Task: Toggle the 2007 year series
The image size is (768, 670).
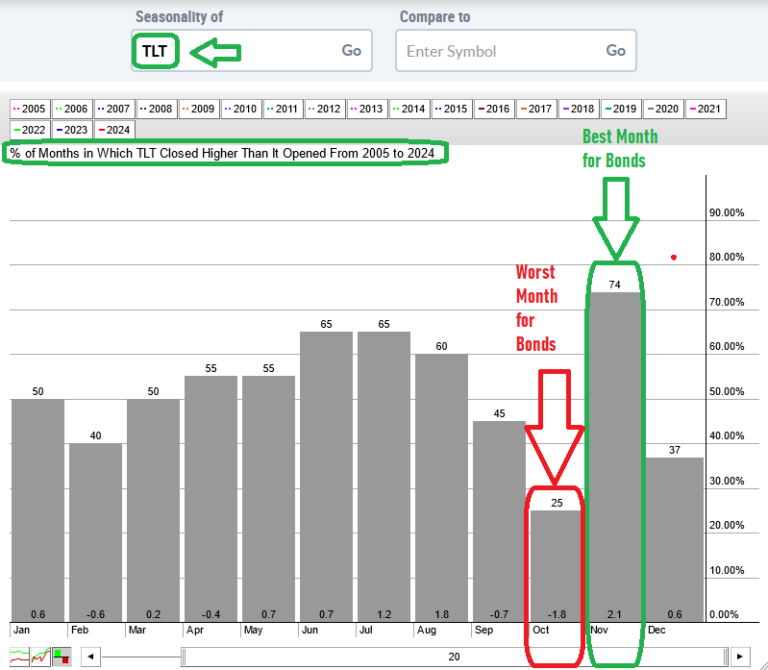Action: (114, 109)
